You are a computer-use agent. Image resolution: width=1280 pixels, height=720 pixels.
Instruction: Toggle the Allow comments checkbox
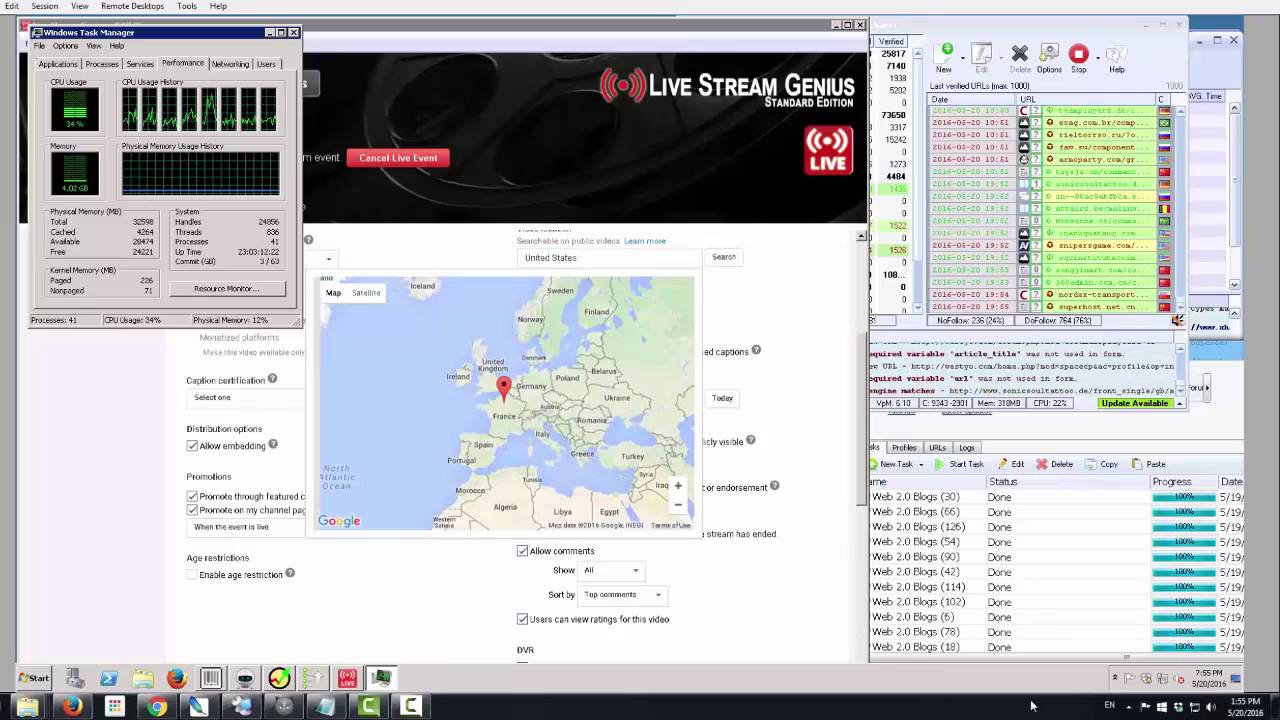(522, 551)
